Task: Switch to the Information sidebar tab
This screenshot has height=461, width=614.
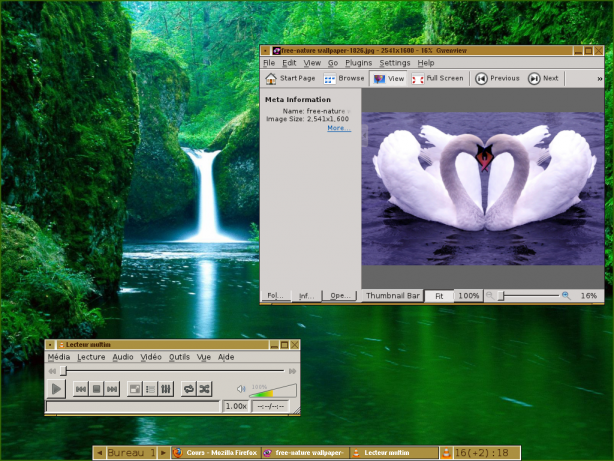Action: pyautogui.click(x=306, y=296)
